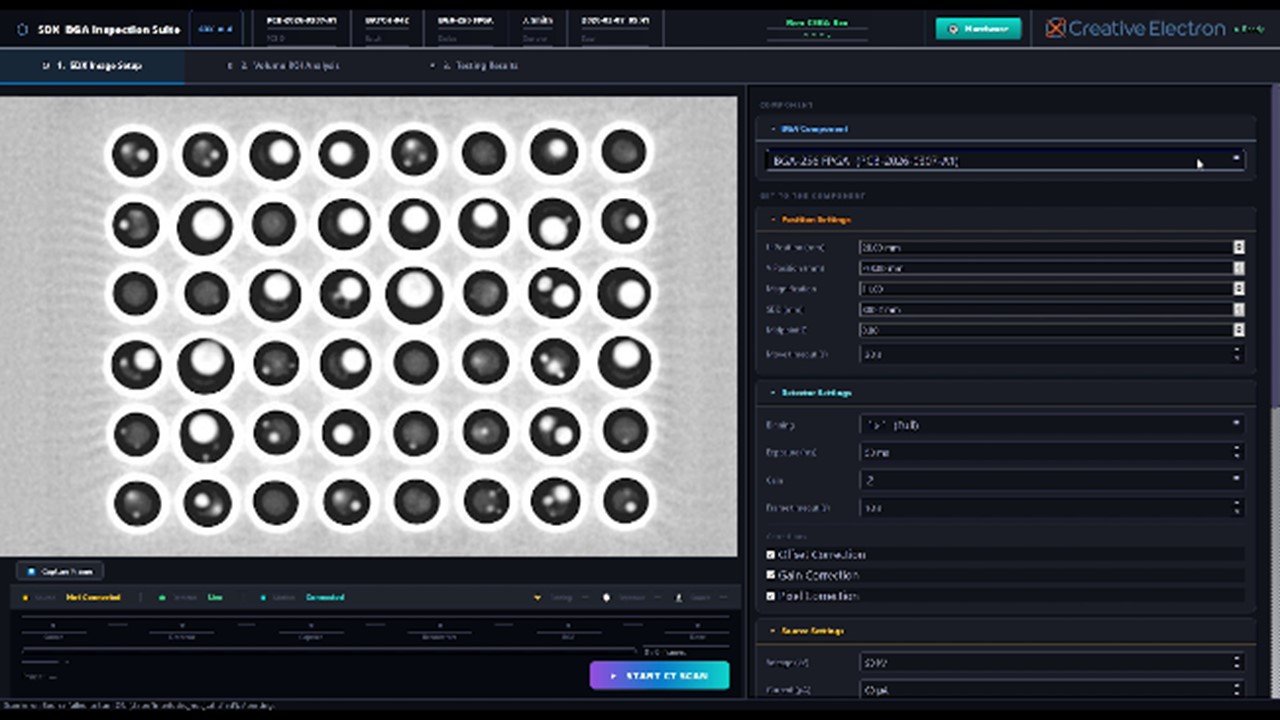Click the person icon in status bar
1280x720 pixels.
680,598
